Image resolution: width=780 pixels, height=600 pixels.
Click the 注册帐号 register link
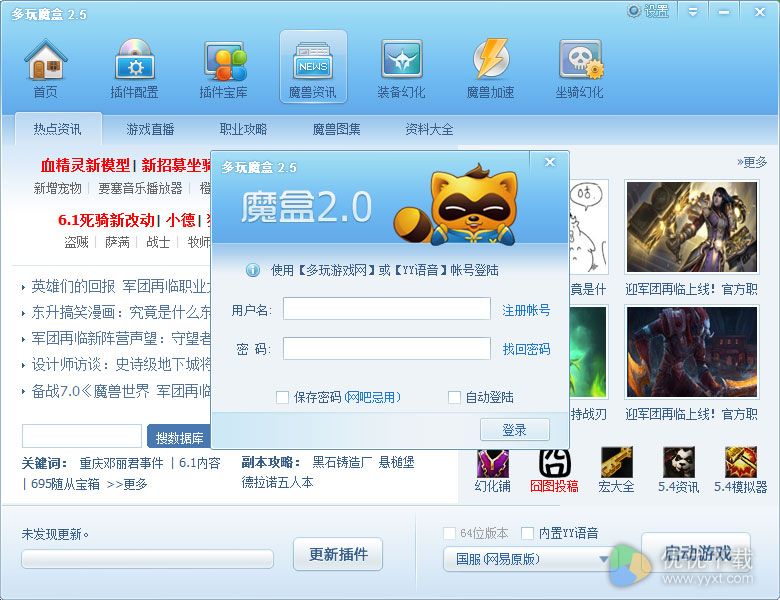[x=526, y=310]
